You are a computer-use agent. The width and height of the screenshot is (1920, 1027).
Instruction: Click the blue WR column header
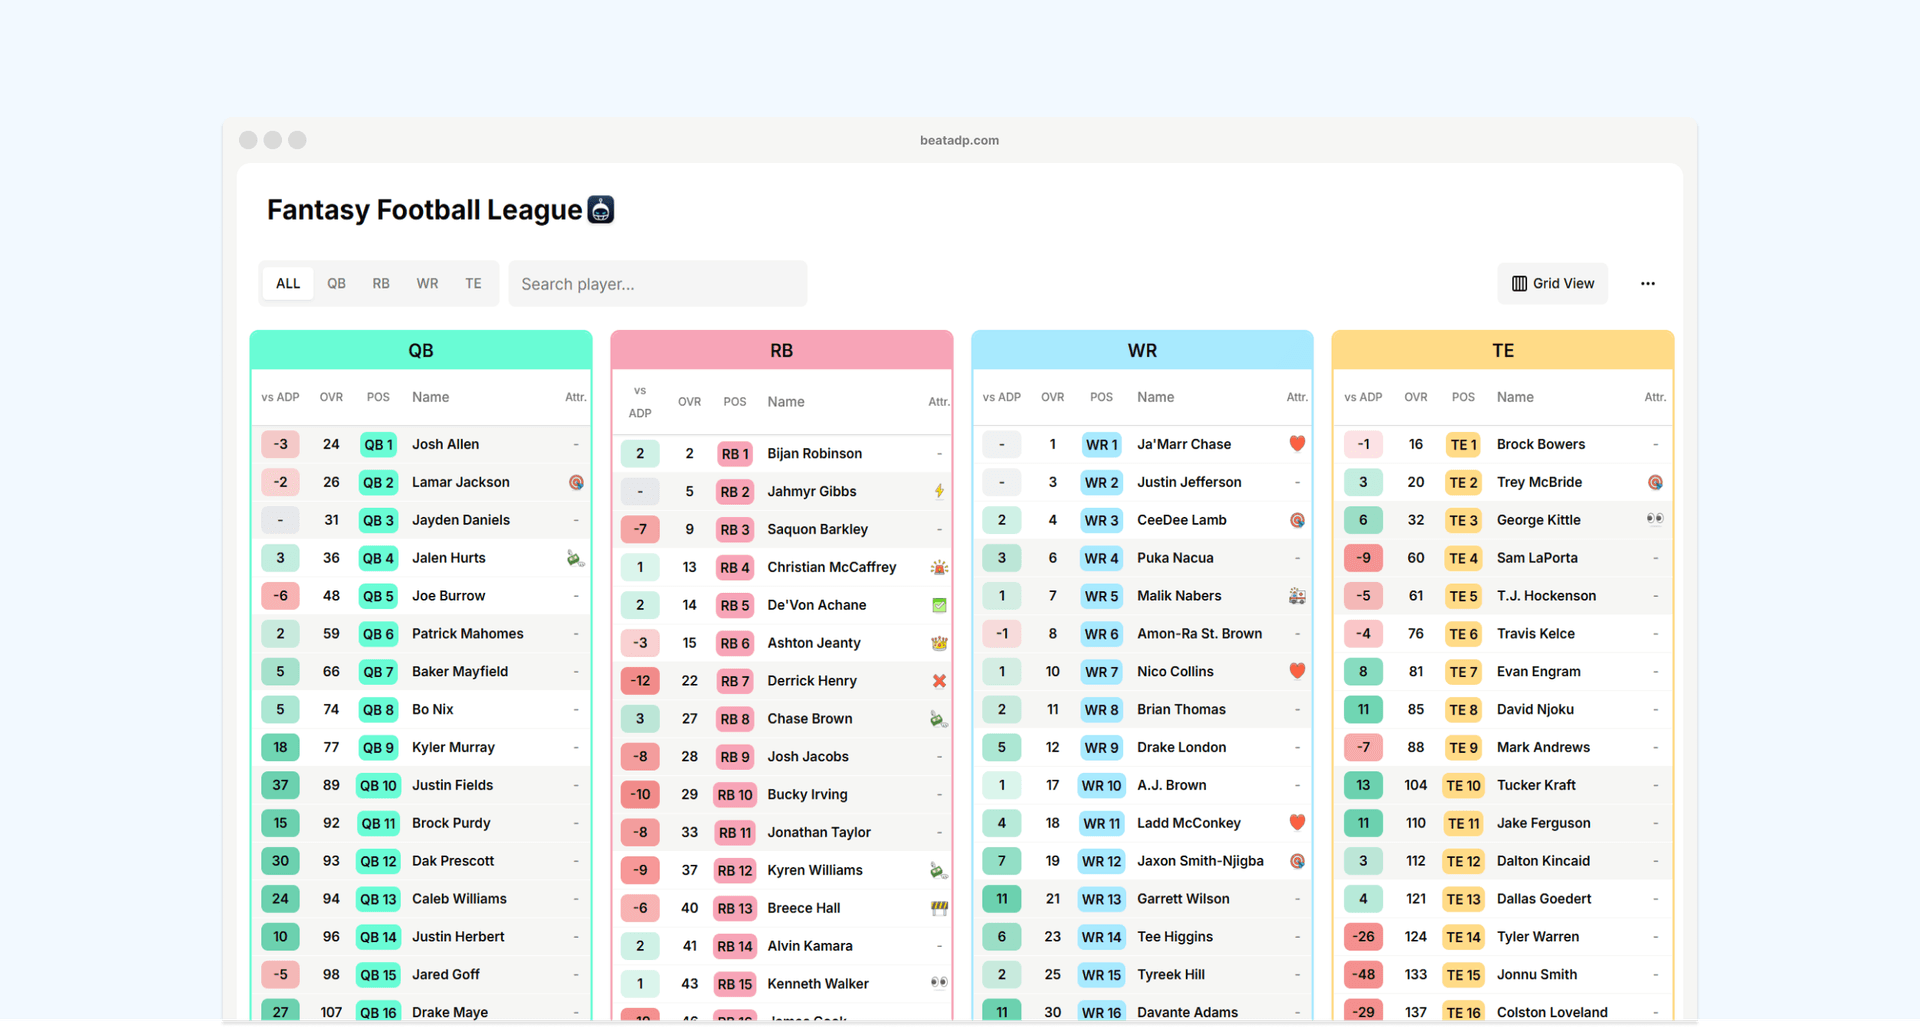click(x=1142, y=350)
